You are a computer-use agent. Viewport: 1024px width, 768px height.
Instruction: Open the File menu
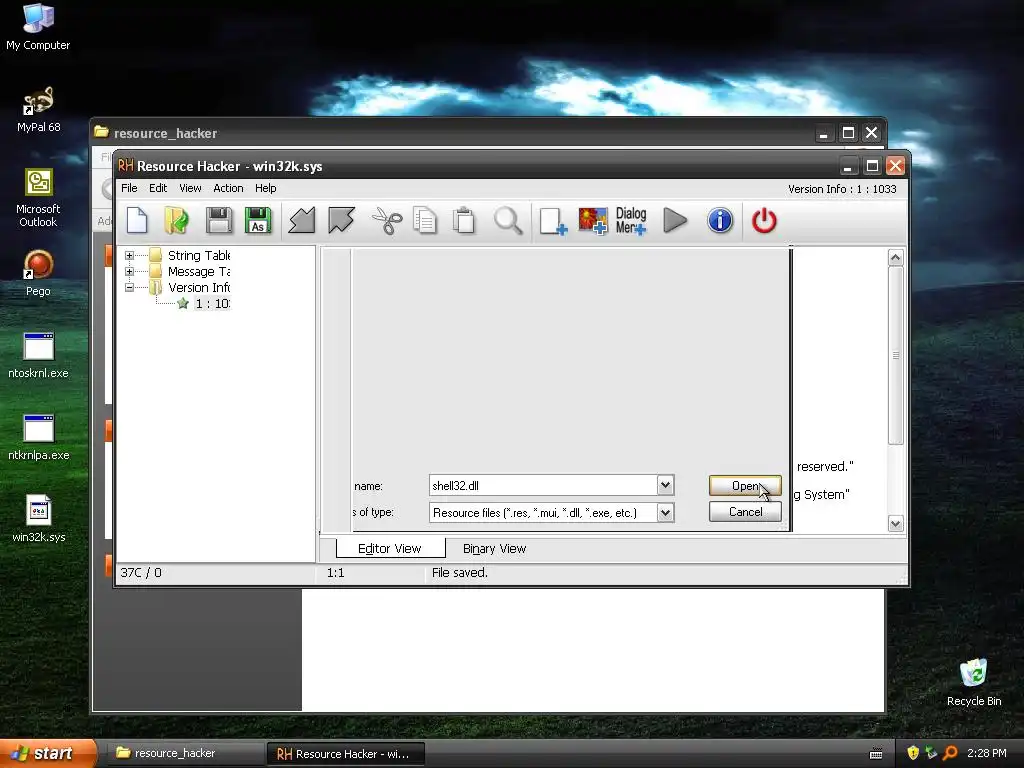point(129,188)
